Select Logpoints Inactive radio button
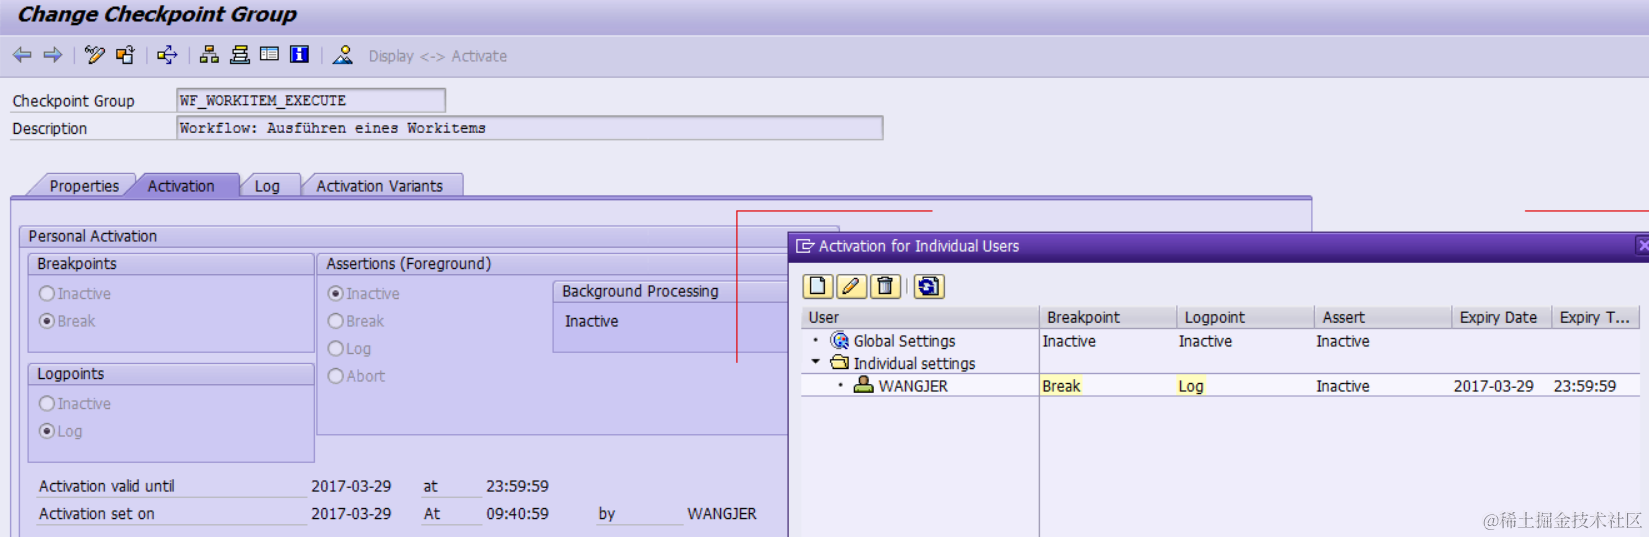The image size is (1649, 537). coord(47,404)
